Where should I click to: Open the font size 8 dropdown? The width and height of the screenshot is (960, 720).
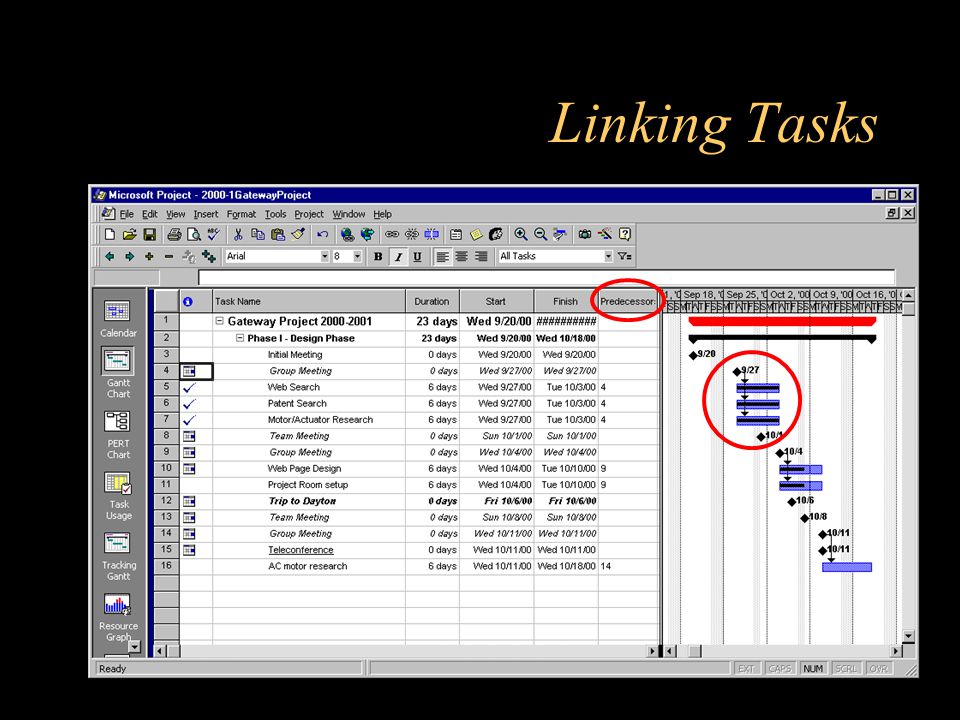click(x=357, y=257)
